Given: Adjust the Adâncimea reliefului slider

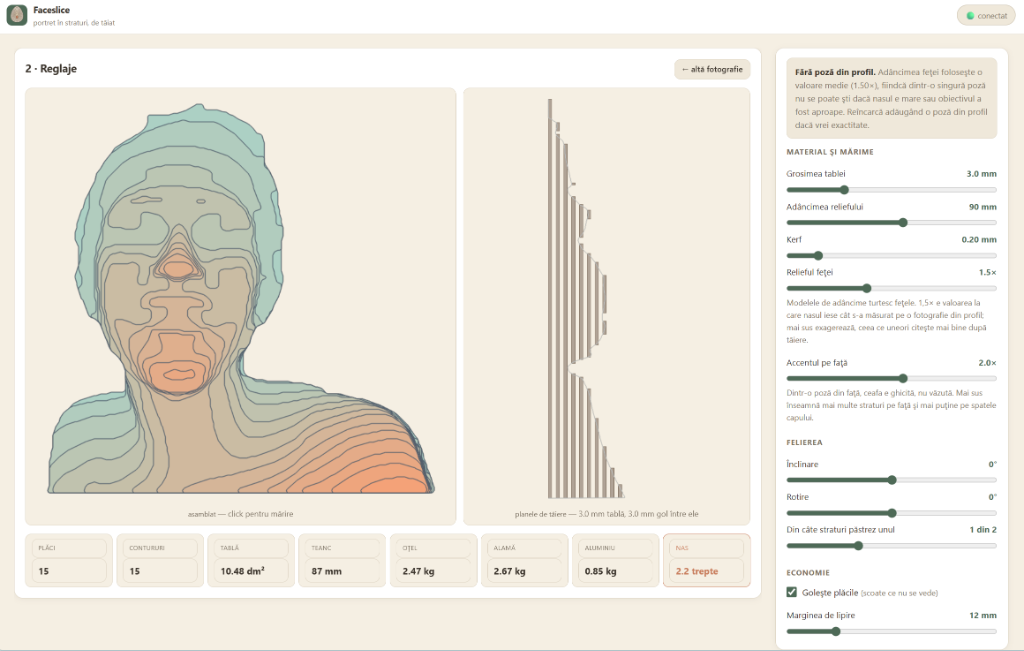Looking at the screenshot, I should tap(891, 223).
